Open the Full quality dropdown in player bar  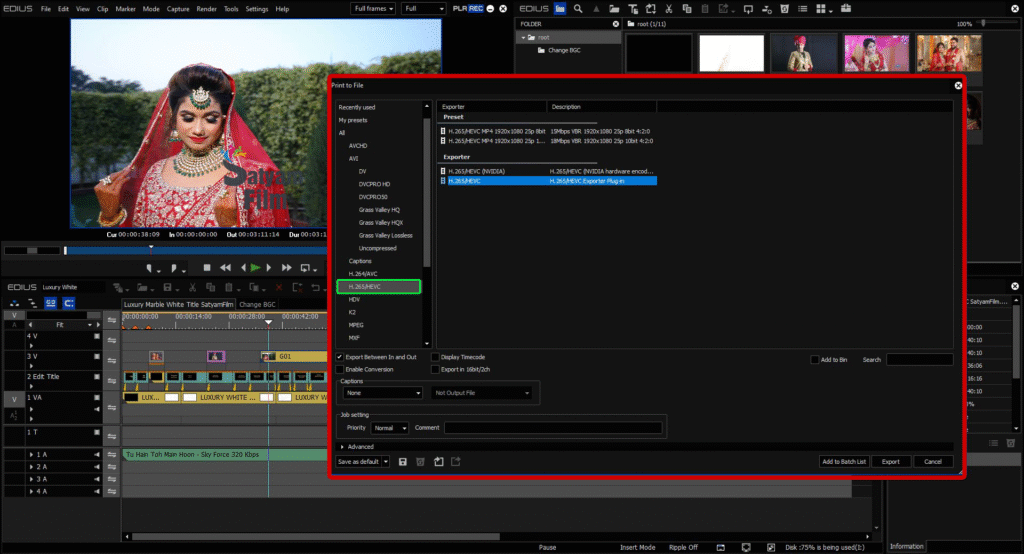click(x=424, y=8)
